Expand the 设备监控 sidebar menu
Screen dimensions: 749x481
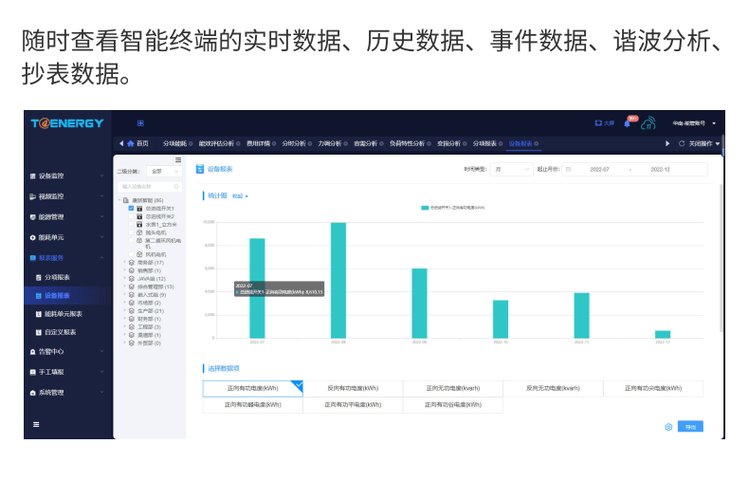[66, 176]
